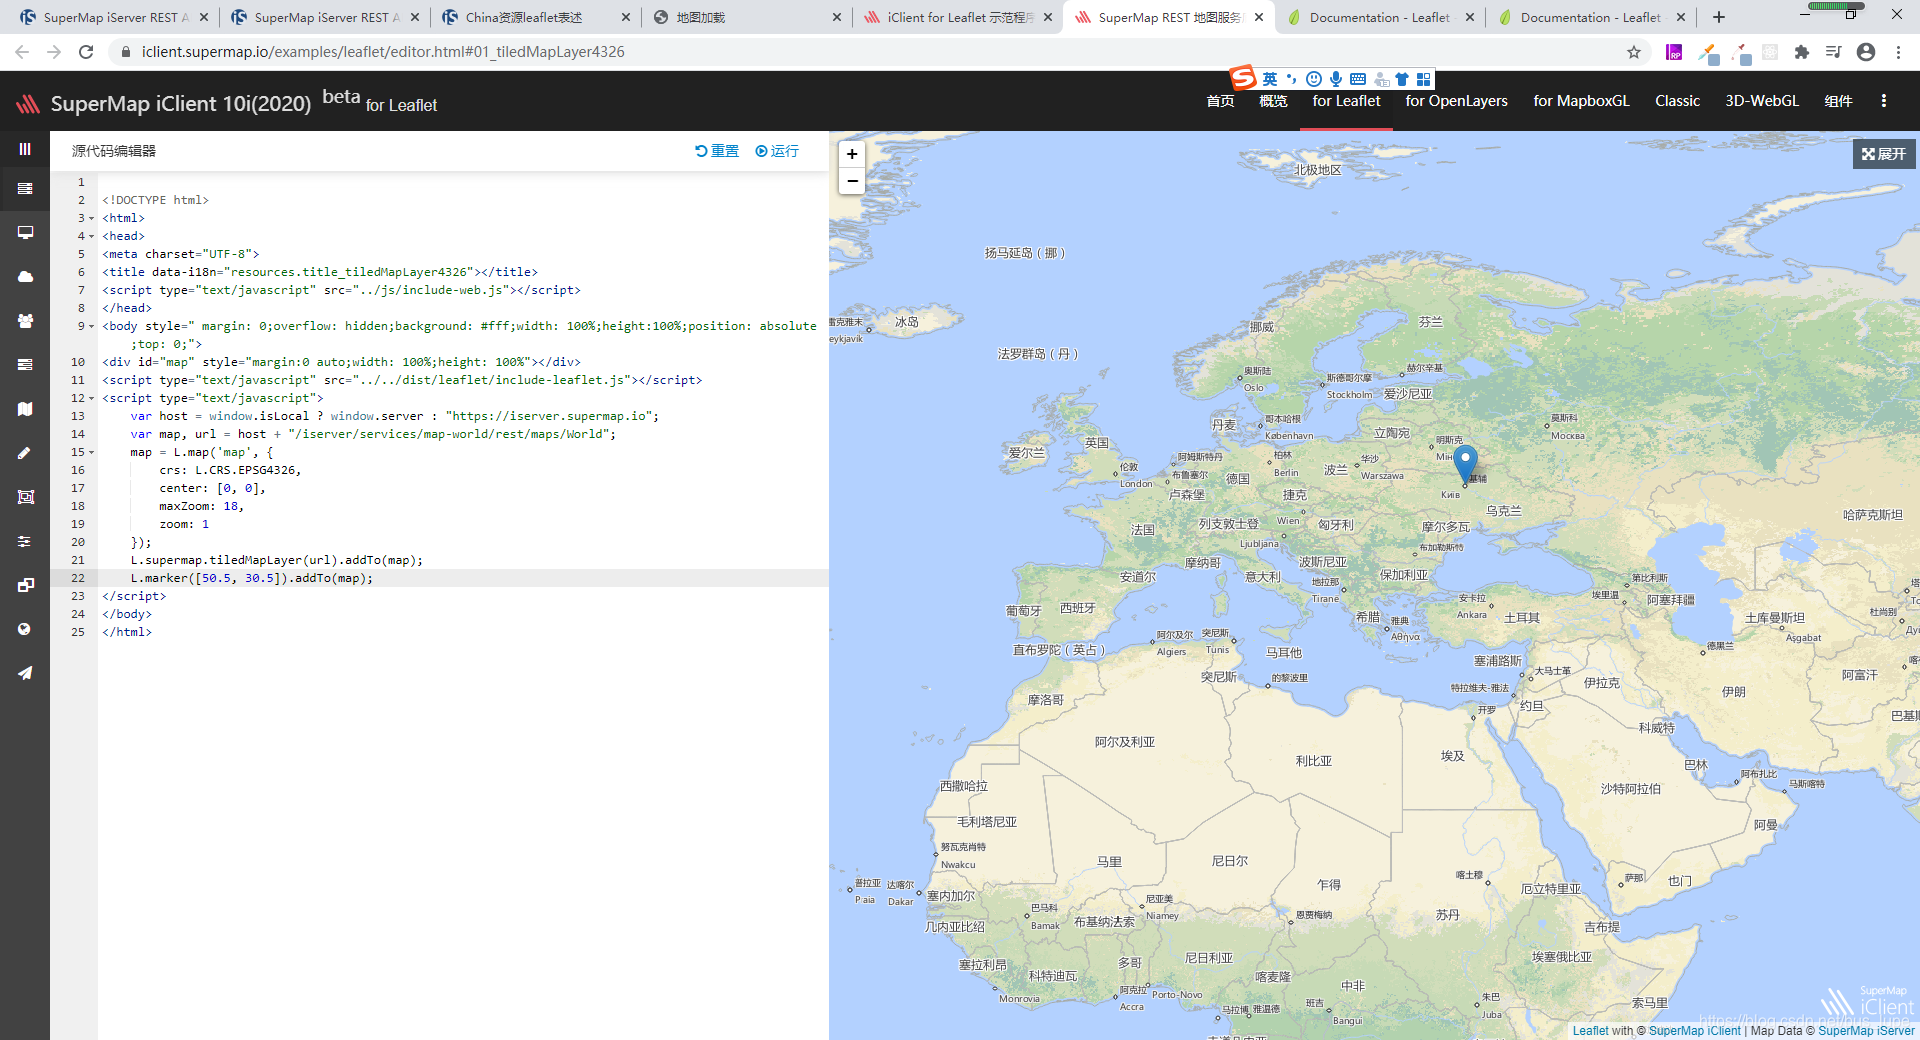This screenshot has height=1040, width=1920.
Task: Select the for OpenLayers nav item
Action: (1456, 101)
